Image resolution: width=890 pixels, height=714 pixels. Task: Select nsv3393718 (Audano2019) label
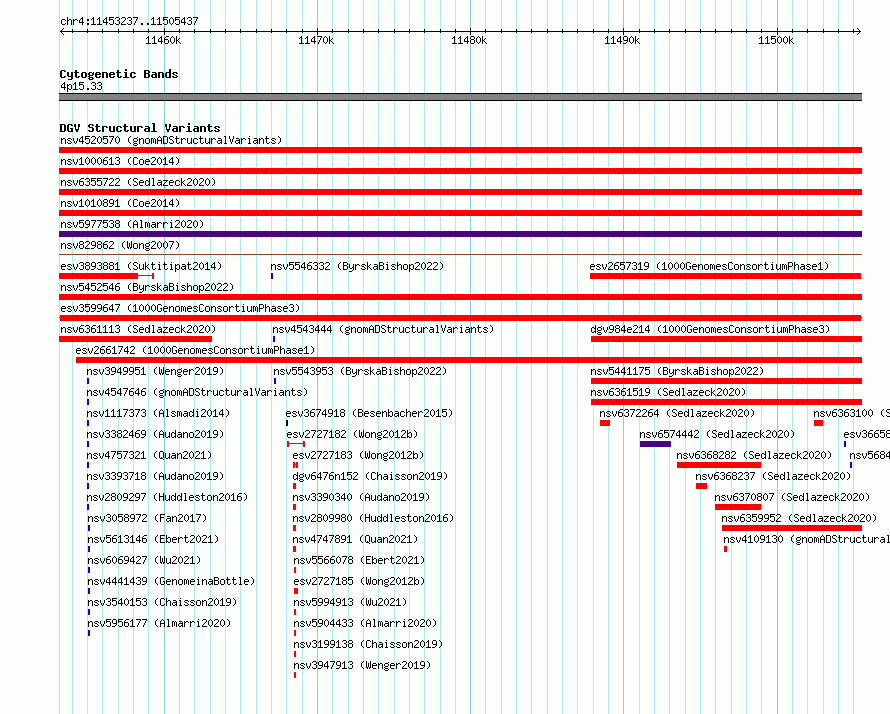(x=156, y=476)
